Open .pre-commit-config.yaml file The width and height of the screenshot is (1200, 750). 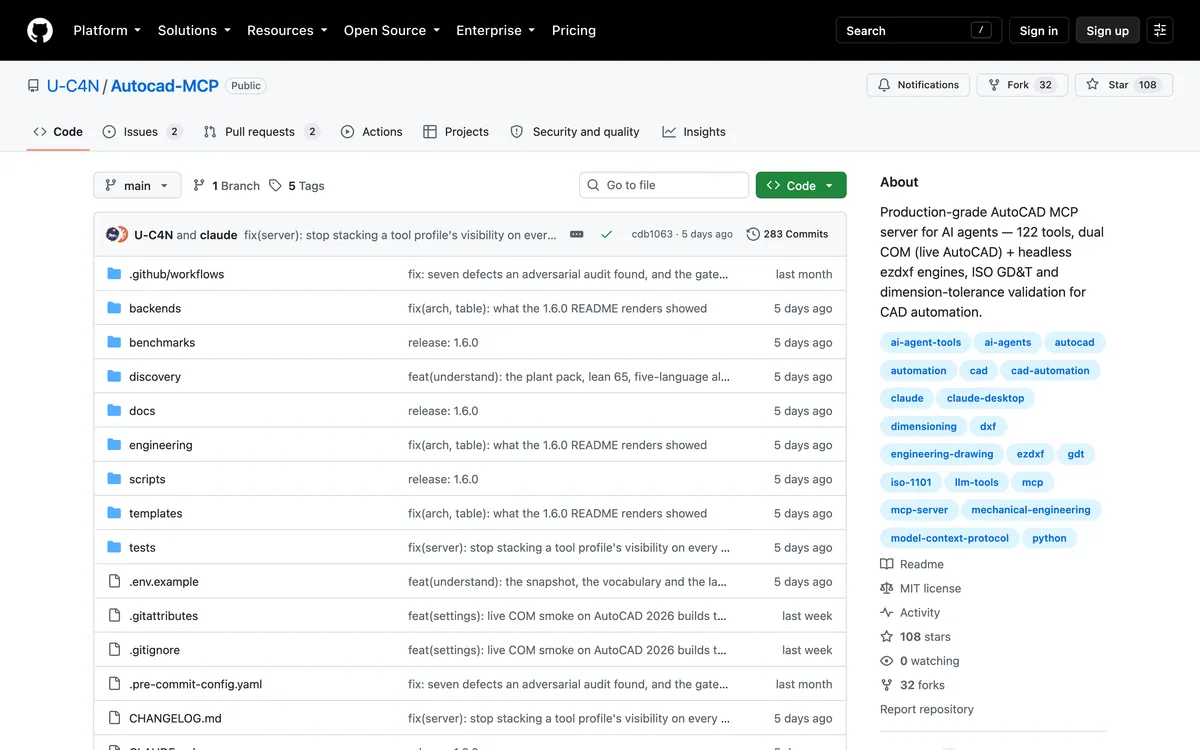[195, 684]
